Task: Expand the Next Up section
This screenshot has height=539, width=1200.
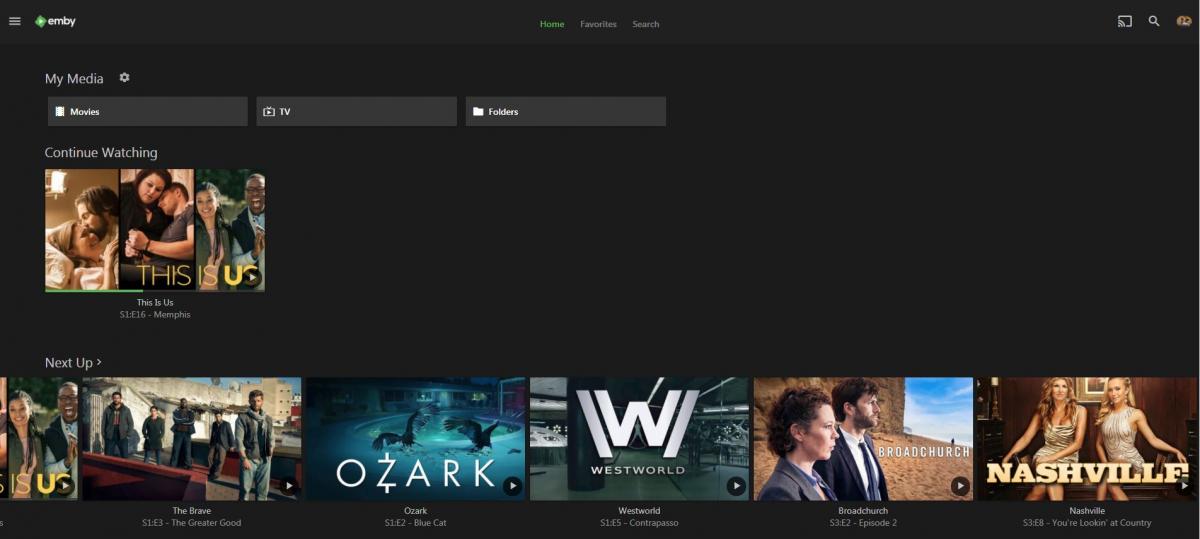Action: point(73,362)
